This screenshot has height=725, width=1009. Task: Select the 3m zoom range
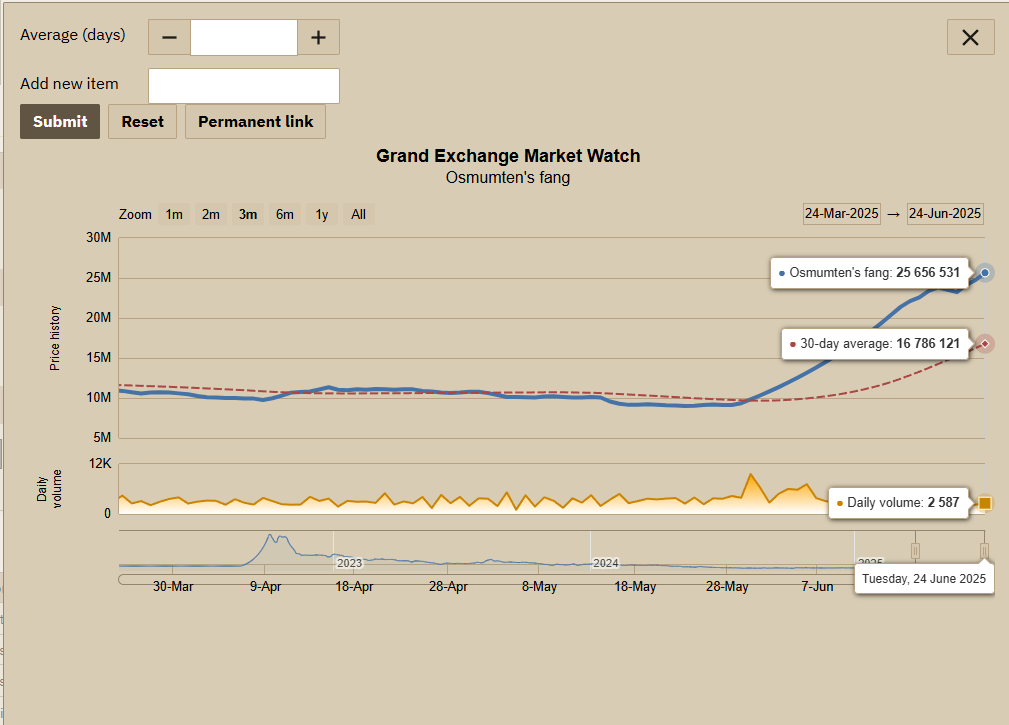tap(248, 214)
